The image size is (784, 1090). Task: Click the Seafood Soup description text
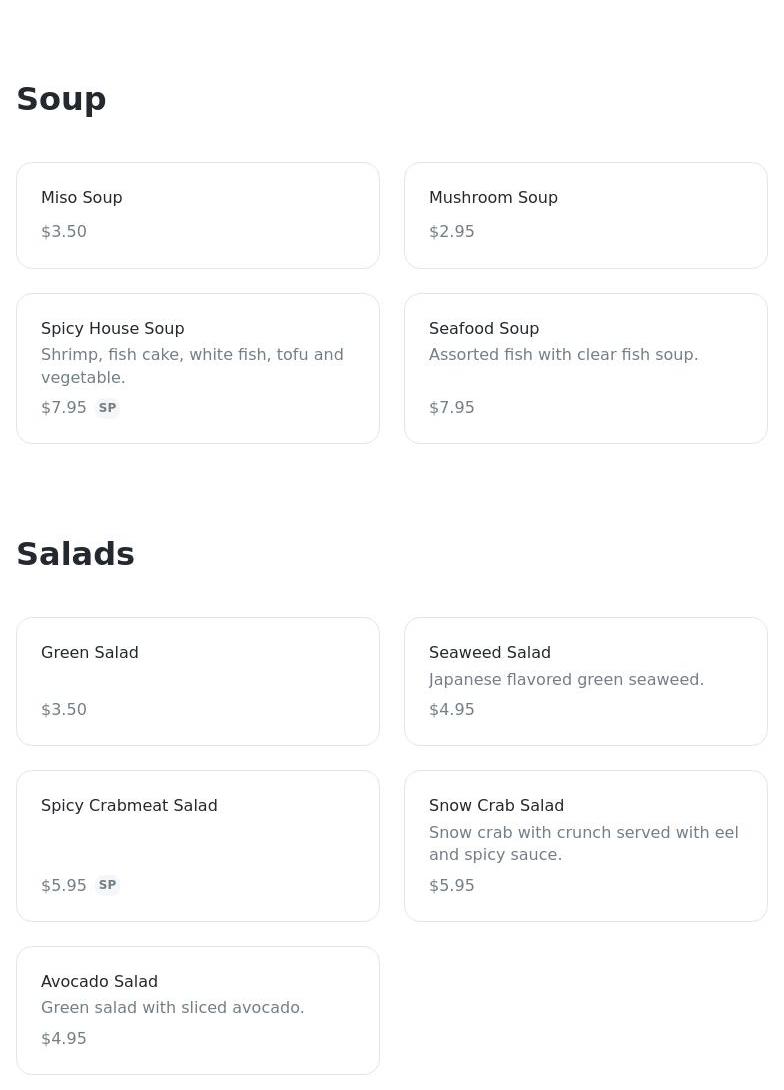point(563,355)
